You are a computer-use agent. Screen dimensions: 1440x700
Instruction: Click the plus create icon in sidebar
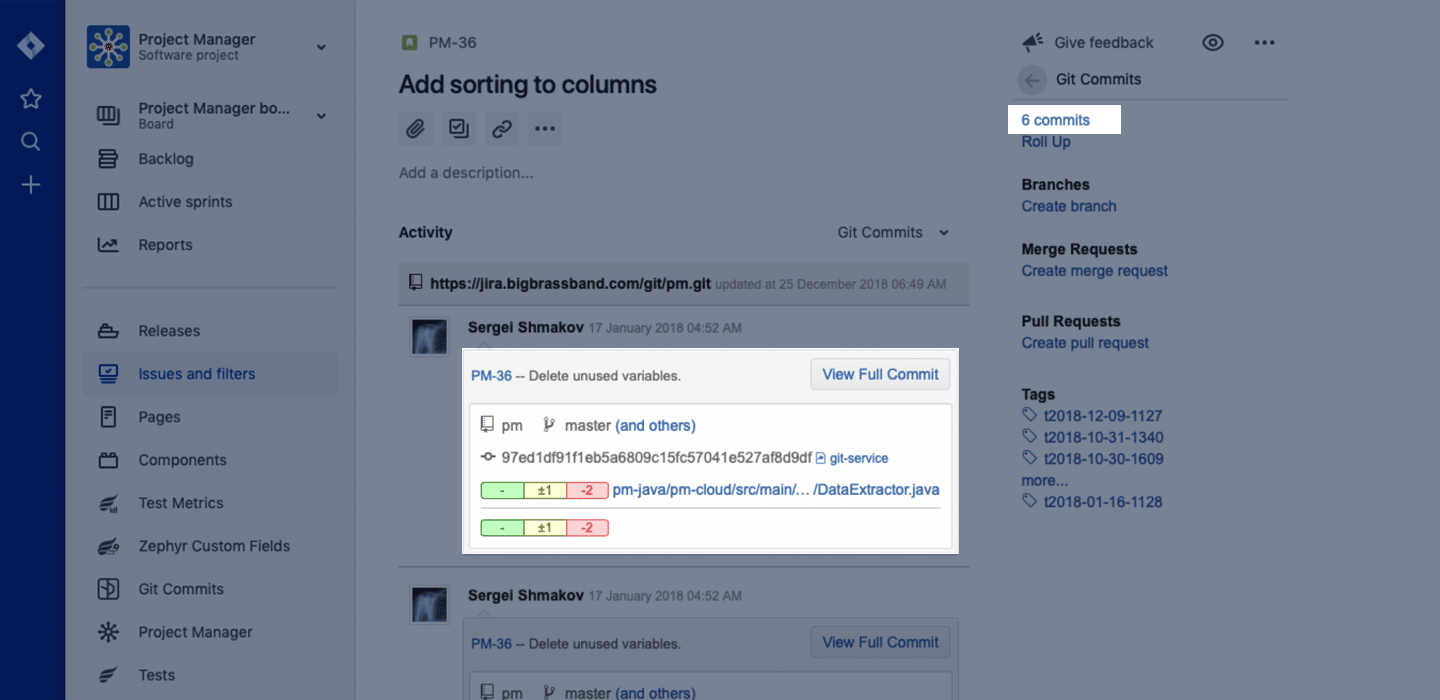[31, 185]
